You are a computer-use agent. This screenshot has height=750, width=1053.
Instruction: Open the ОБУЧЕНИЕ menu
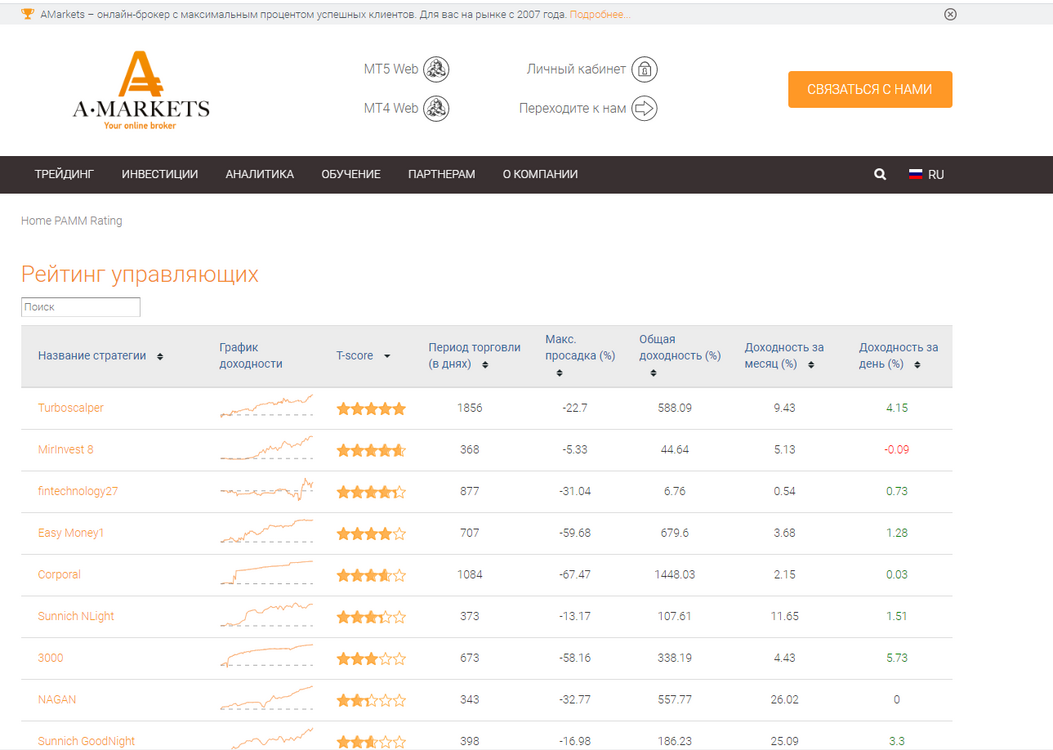[351, 175]
